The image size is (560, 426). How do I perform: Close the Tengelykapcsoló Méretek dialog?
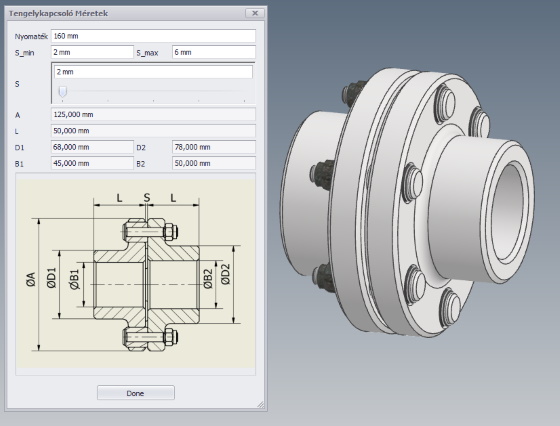coord(255,13)
